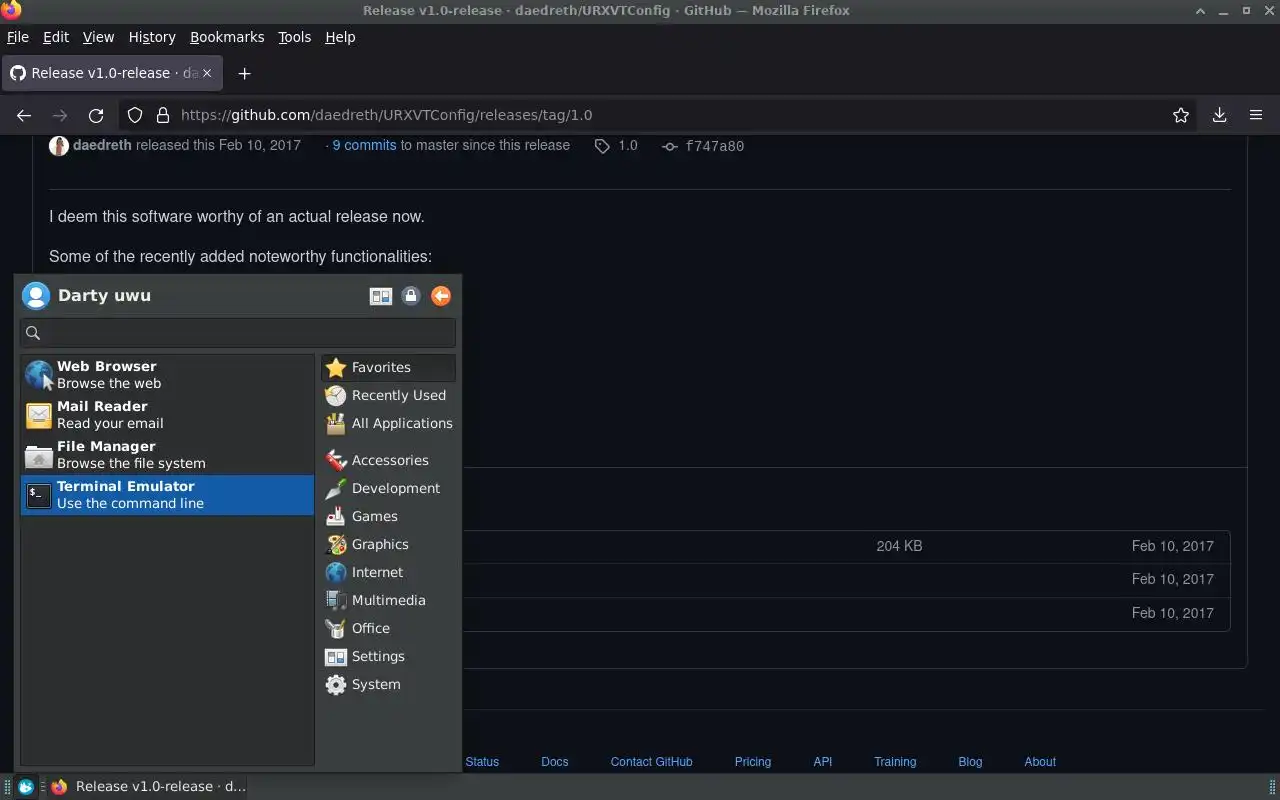The image size is (1280, 800).
Task: Open Graphics category
Action: coord(388,544)
